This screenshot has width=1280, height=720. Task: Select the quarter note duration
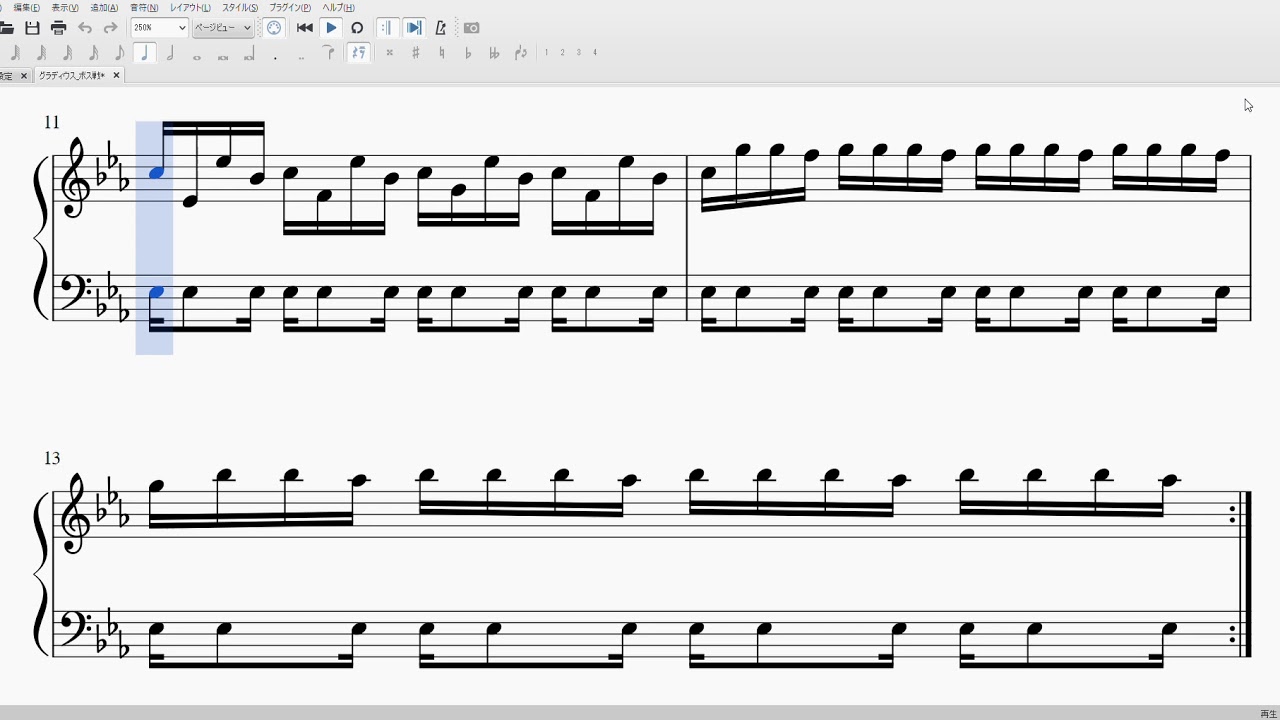coord(145,53)
